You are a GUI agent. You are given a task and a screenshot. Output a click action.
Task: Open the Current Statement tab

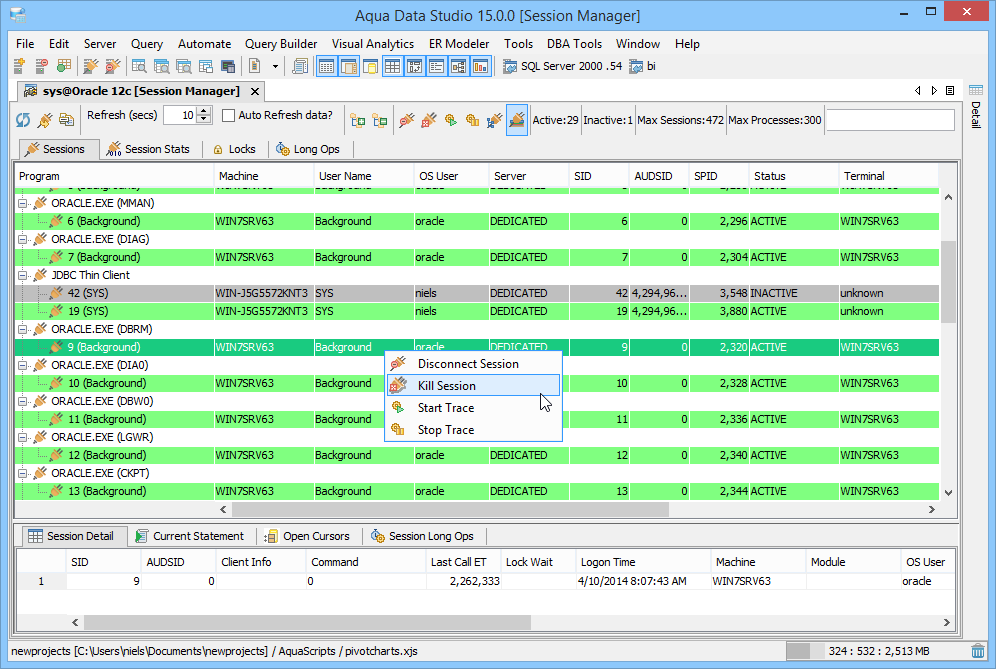(190, 536)
